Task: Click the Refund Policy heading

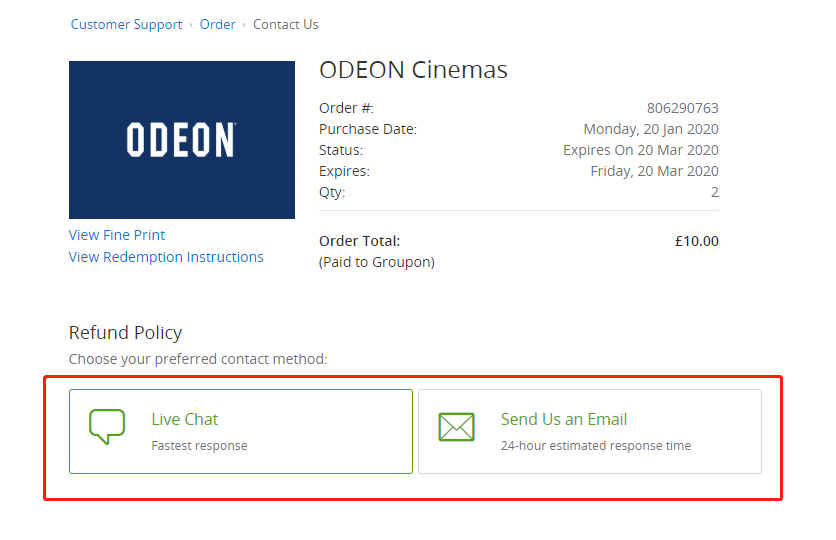Action: [x=125, y=333]
